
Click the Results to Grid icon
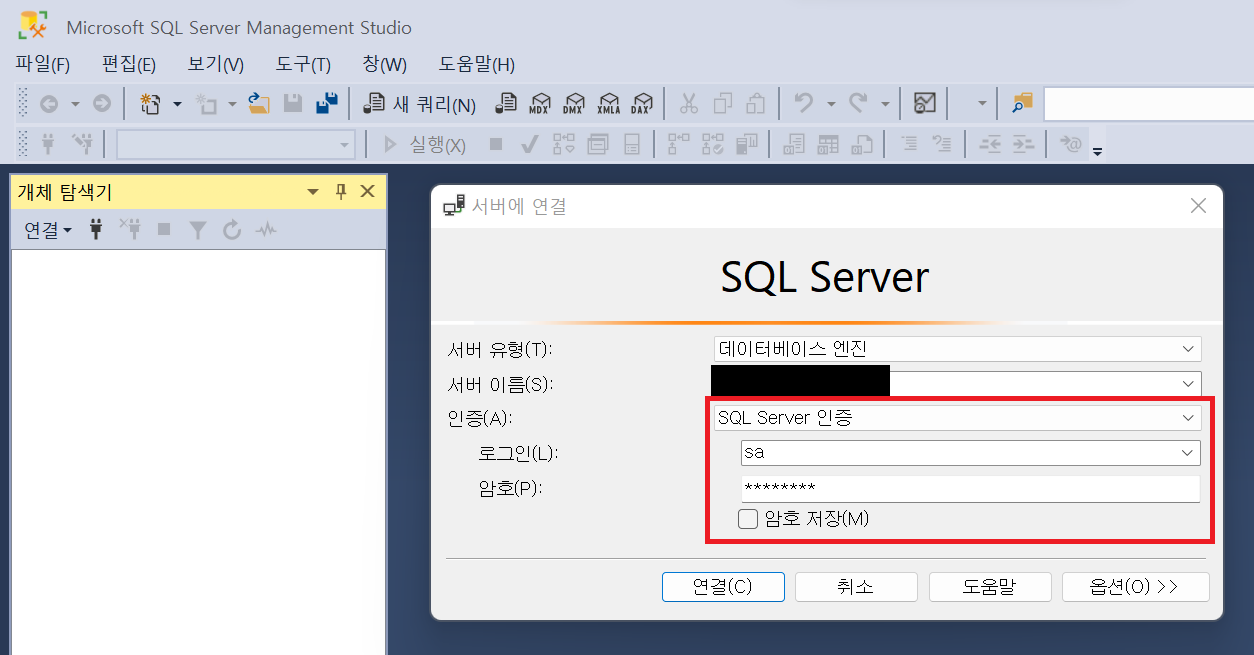point(828,145)
